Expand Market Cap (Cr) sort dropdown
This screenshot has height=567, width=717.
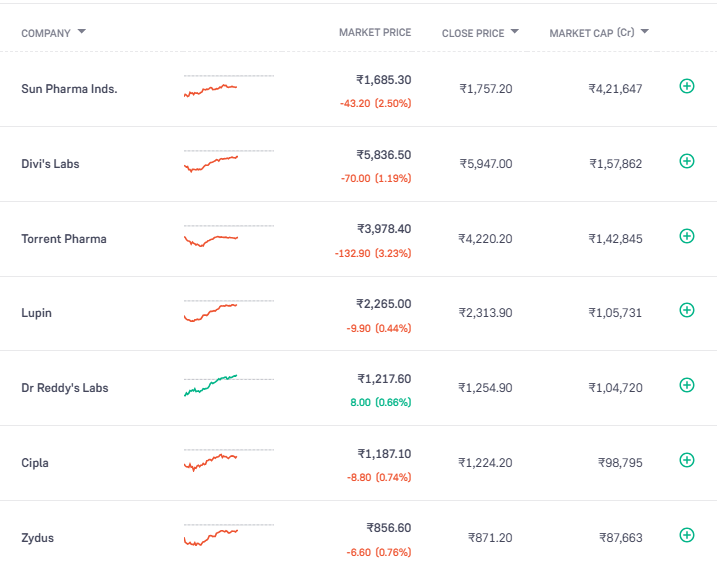tap(645, 32)
